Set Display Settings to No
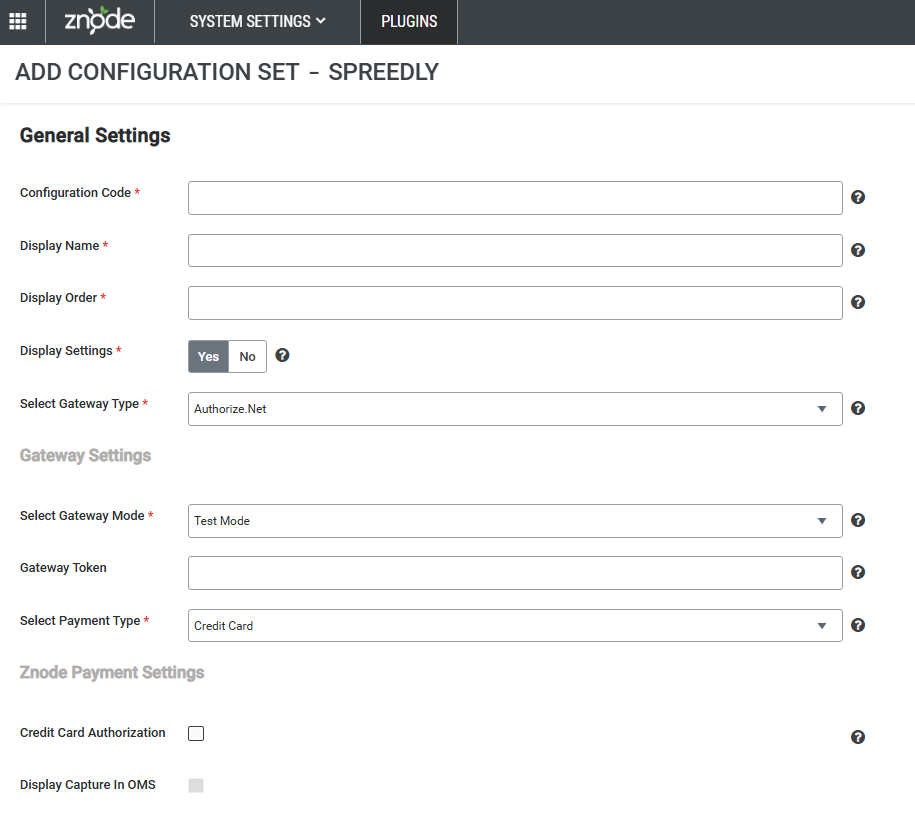 point(247,357)
